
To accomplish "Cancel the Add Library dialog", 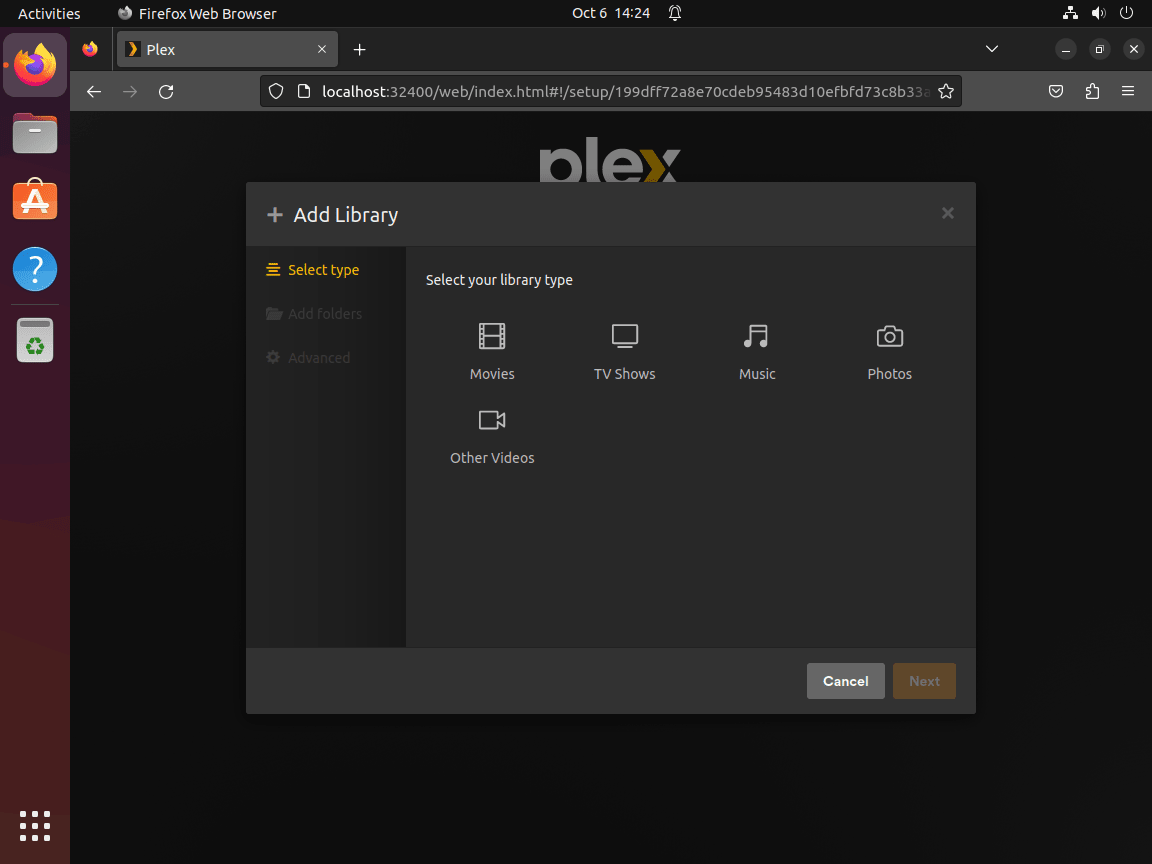I will click(845, 681).
